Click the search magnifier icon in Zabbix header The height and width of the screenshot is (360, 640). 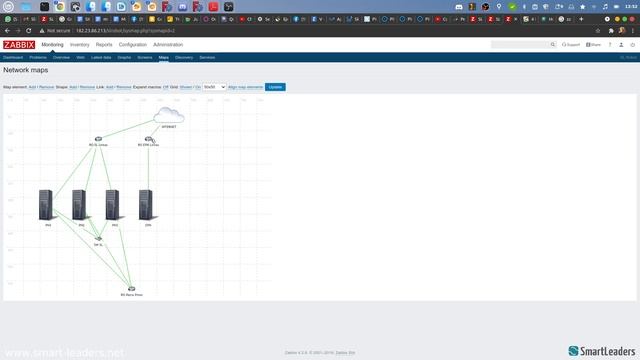tap(553, 44)
